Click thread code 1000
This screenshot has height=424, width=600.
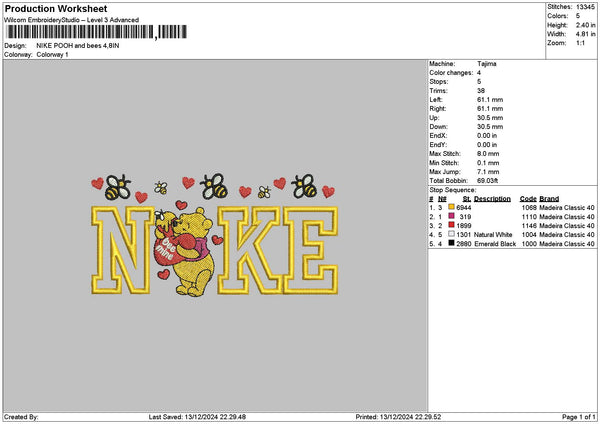[x=529, y=244]
